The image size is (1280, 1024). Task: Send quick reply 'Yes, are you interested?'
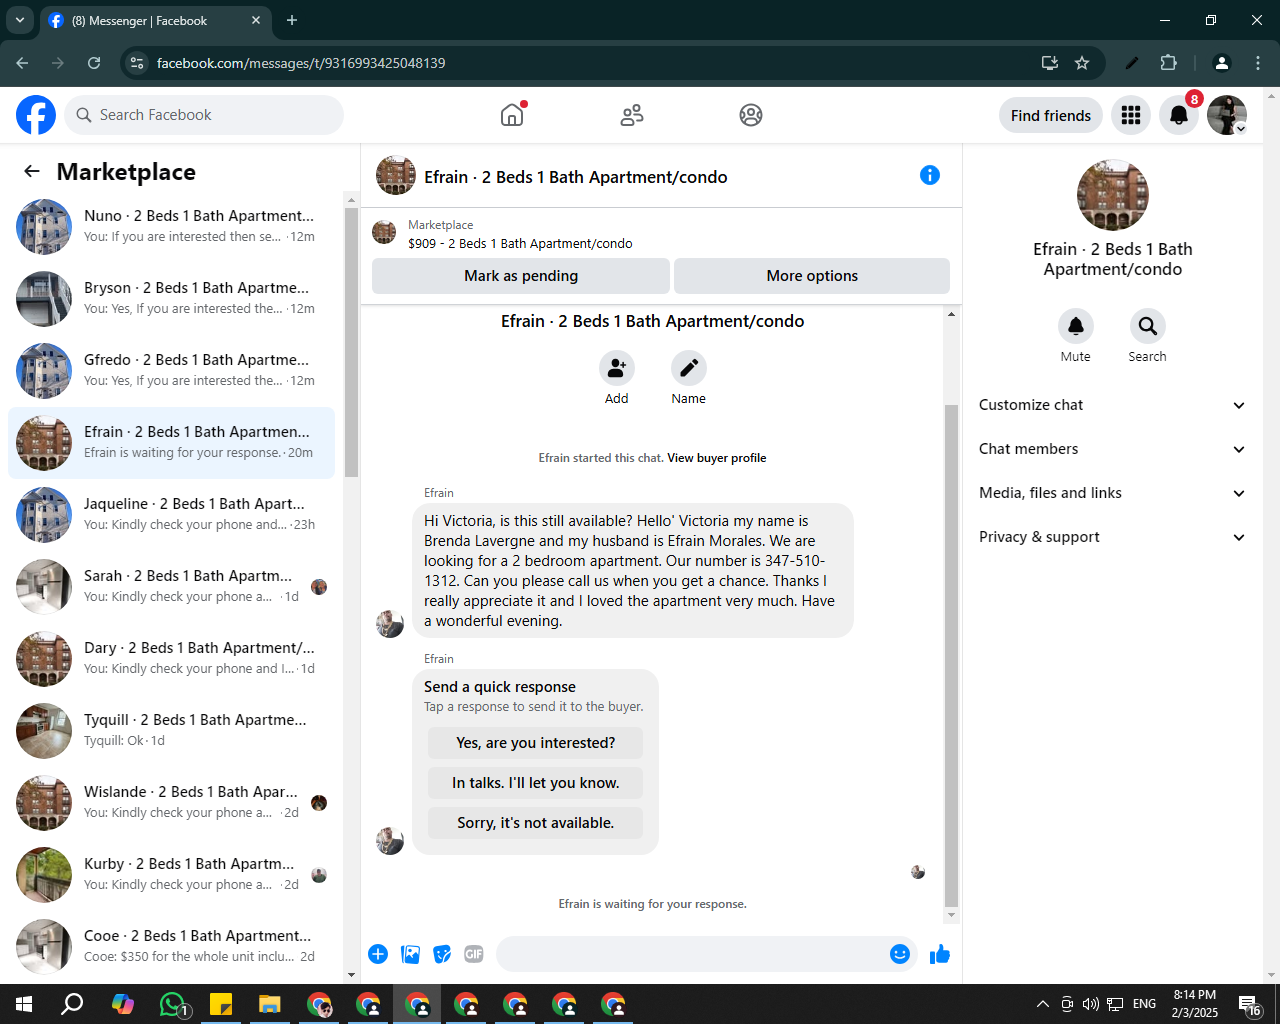tap(536, 743)
